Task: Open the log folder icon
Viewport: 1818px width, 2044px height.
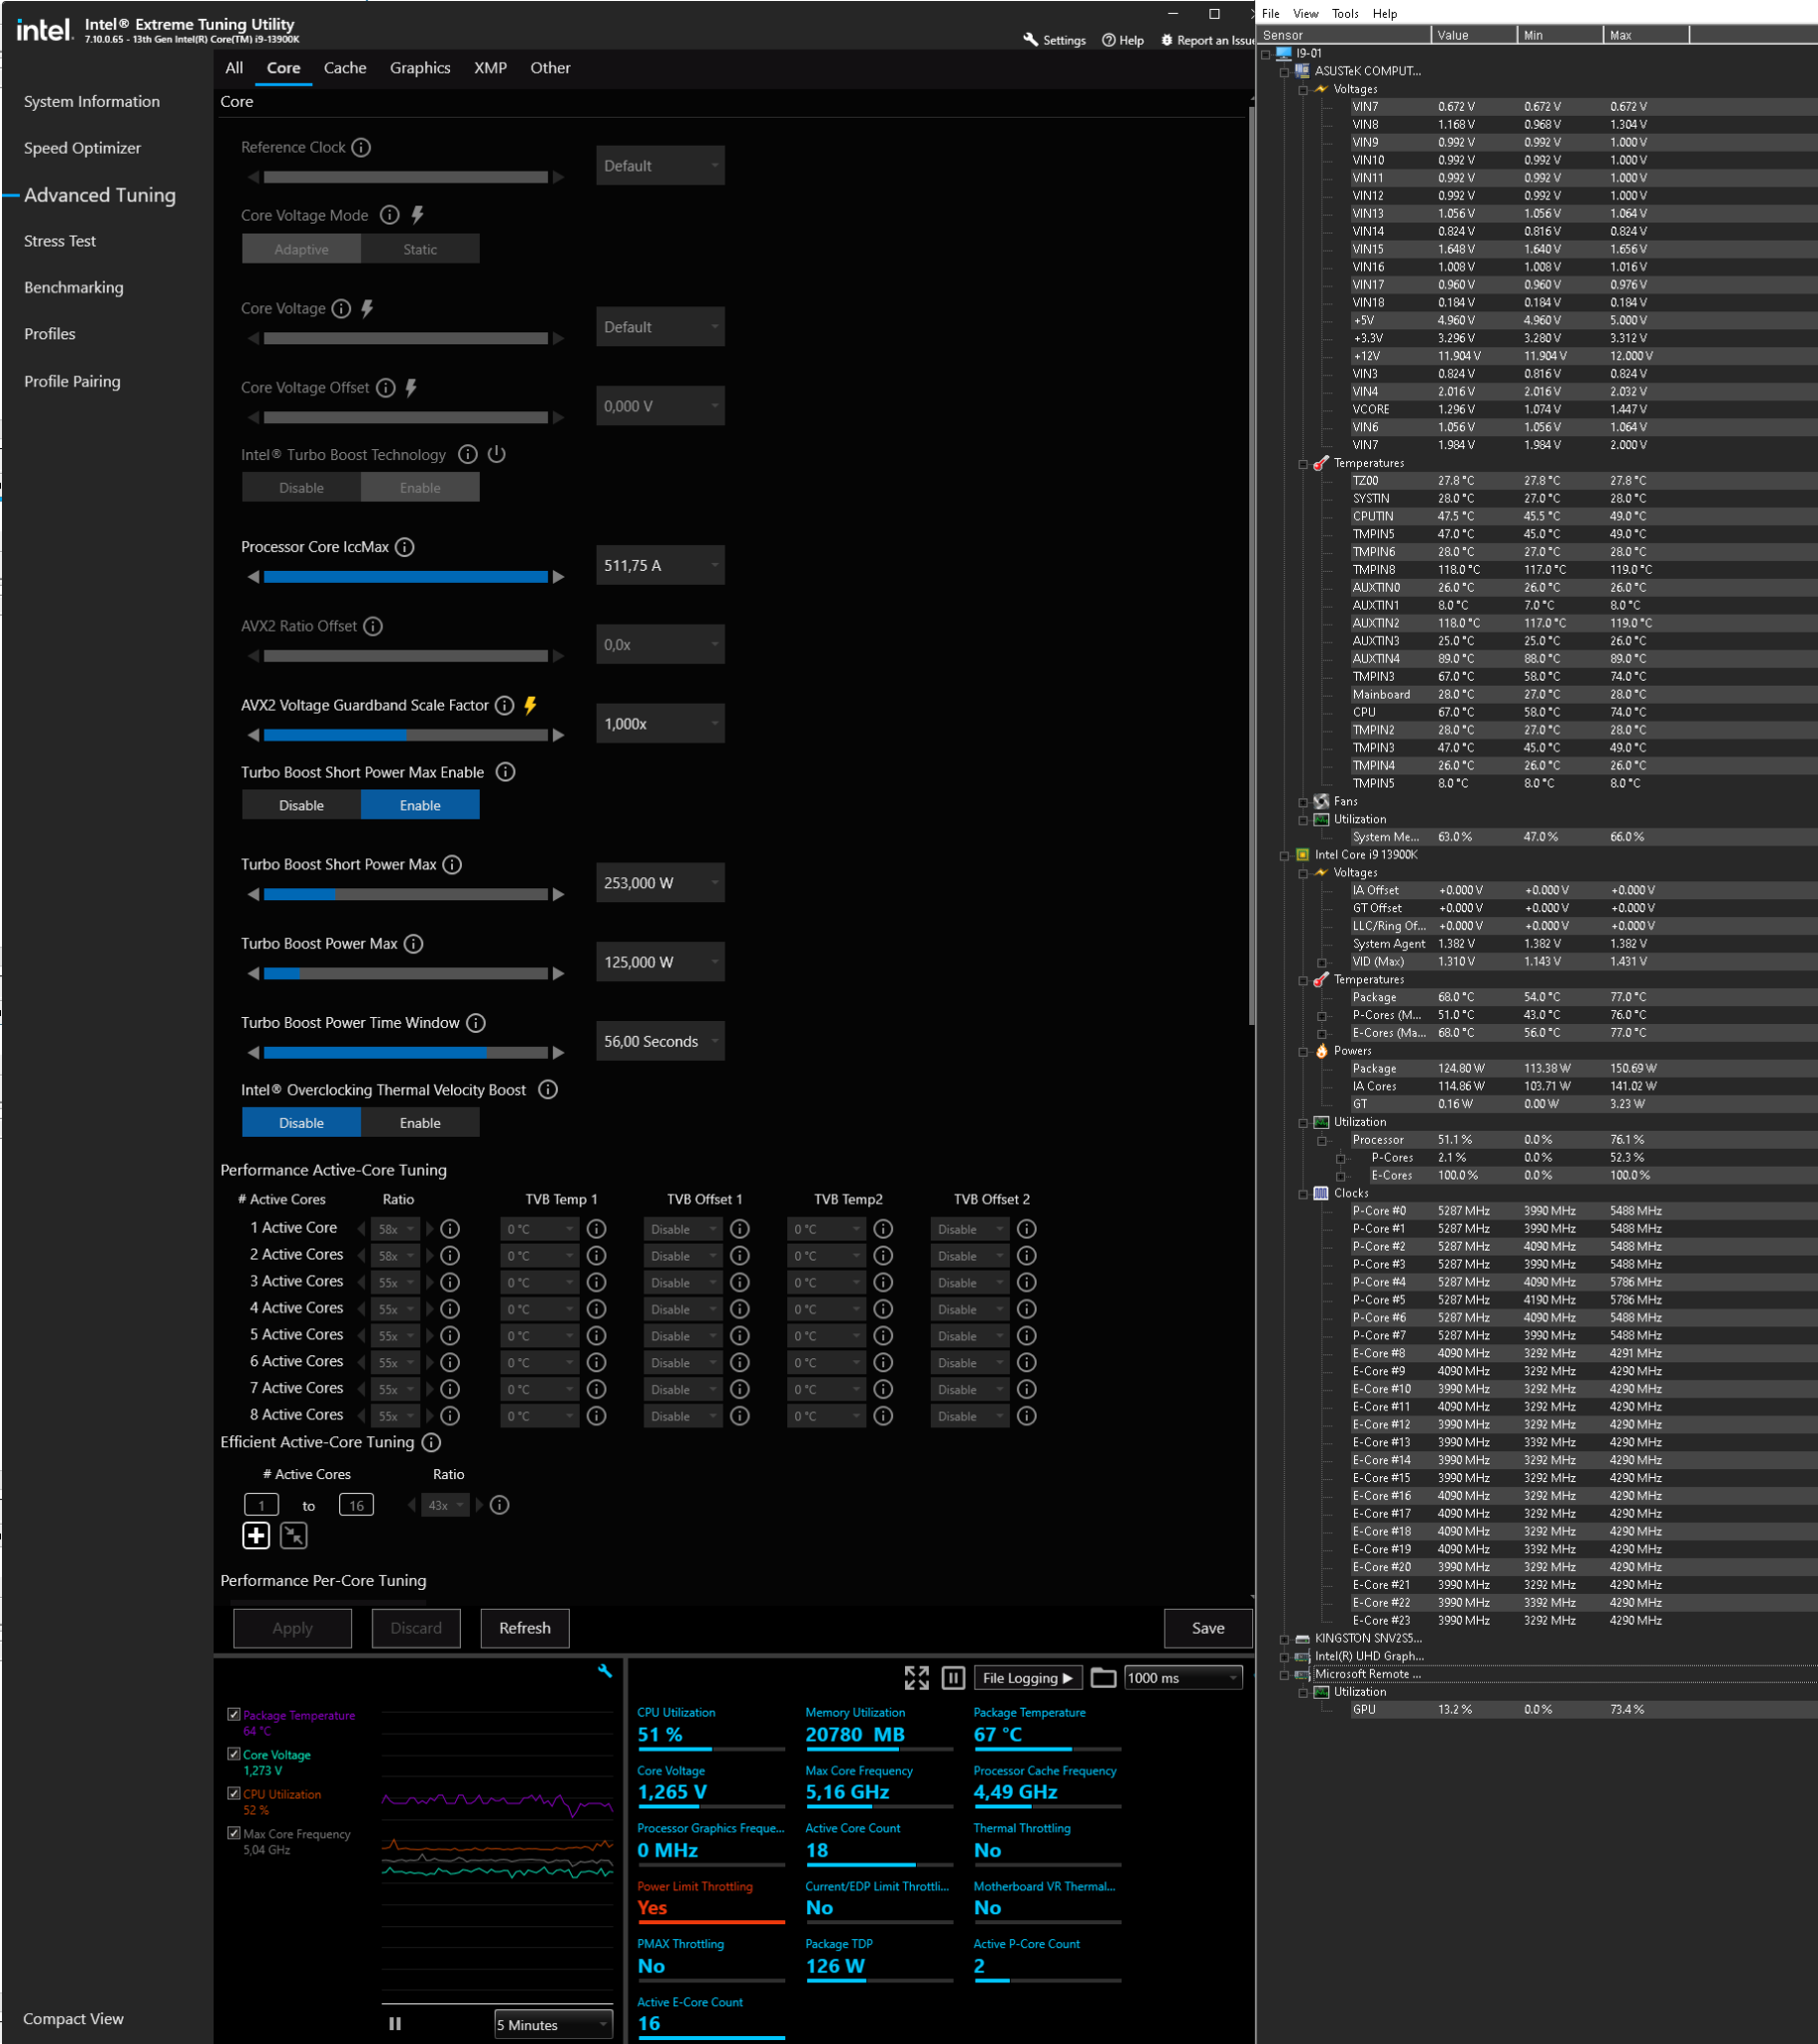Action: click(x=1103, y=1678)
